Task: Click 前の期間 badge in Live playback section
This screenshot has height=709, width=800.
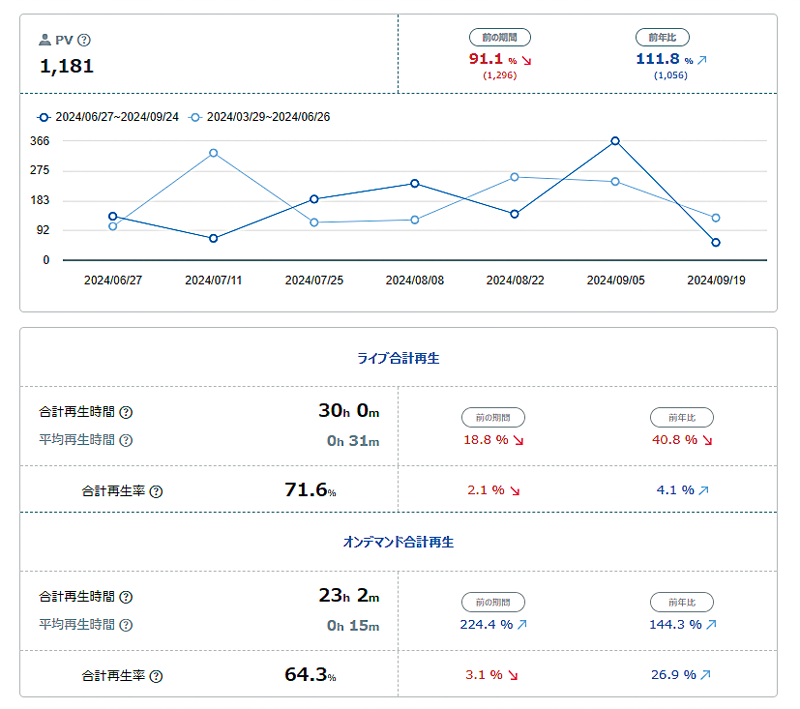Action: click(493, 417)
